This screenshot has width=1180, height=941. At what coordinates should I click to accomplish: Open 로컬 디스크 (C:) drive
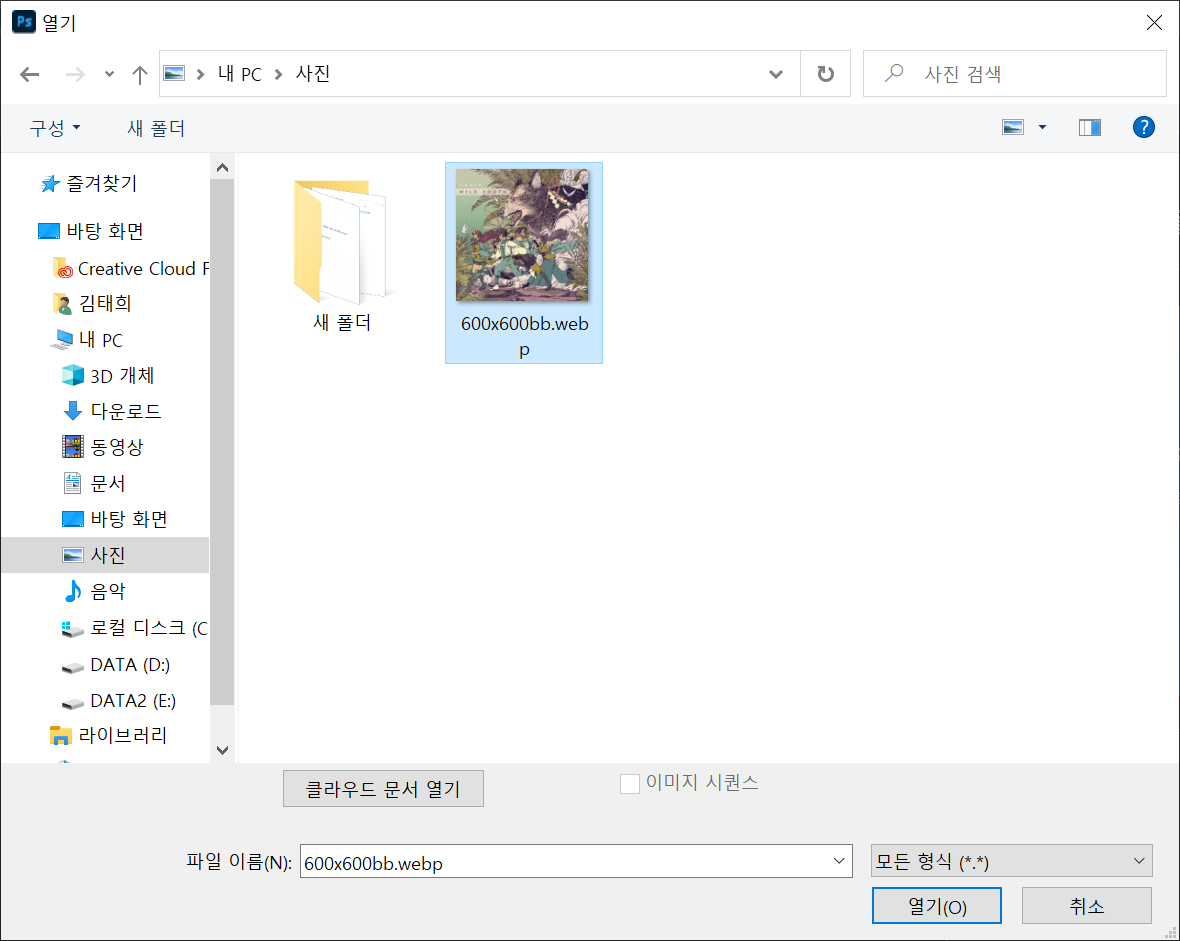pos(135,628)
